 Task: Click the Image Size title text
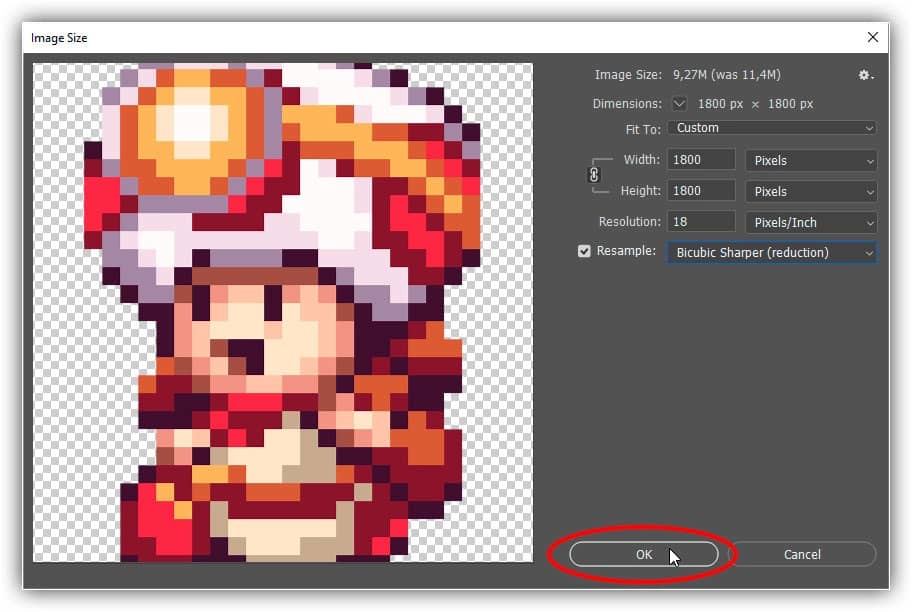tap(59, 38)
